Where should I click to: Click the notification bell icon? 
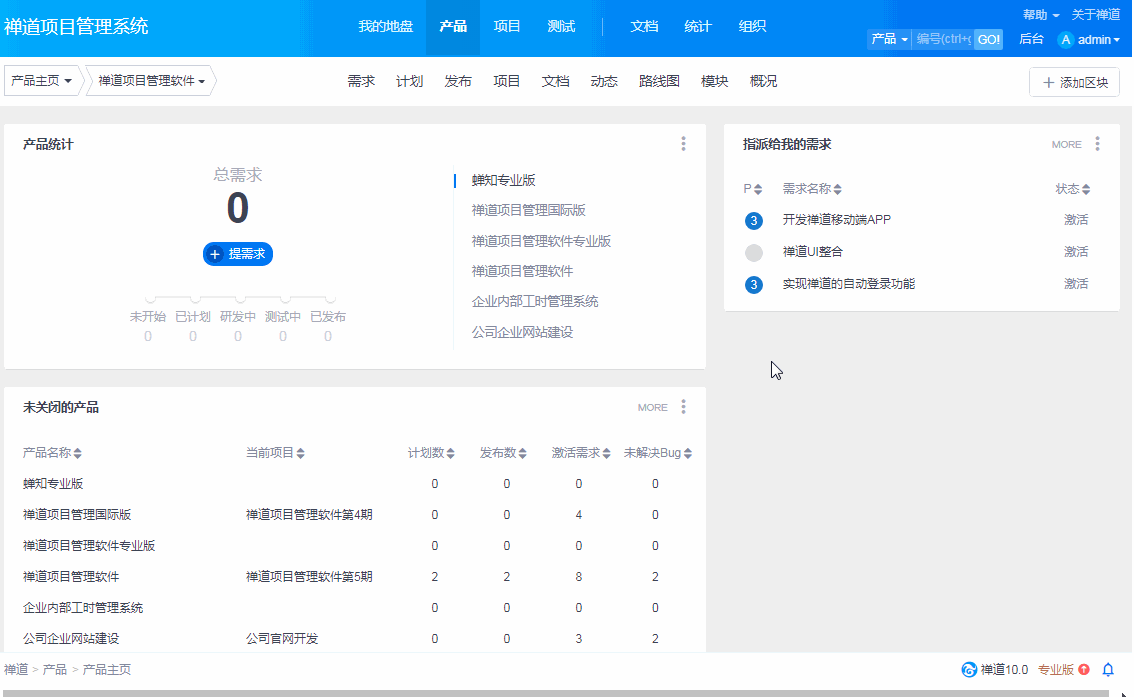(1108, 670)
